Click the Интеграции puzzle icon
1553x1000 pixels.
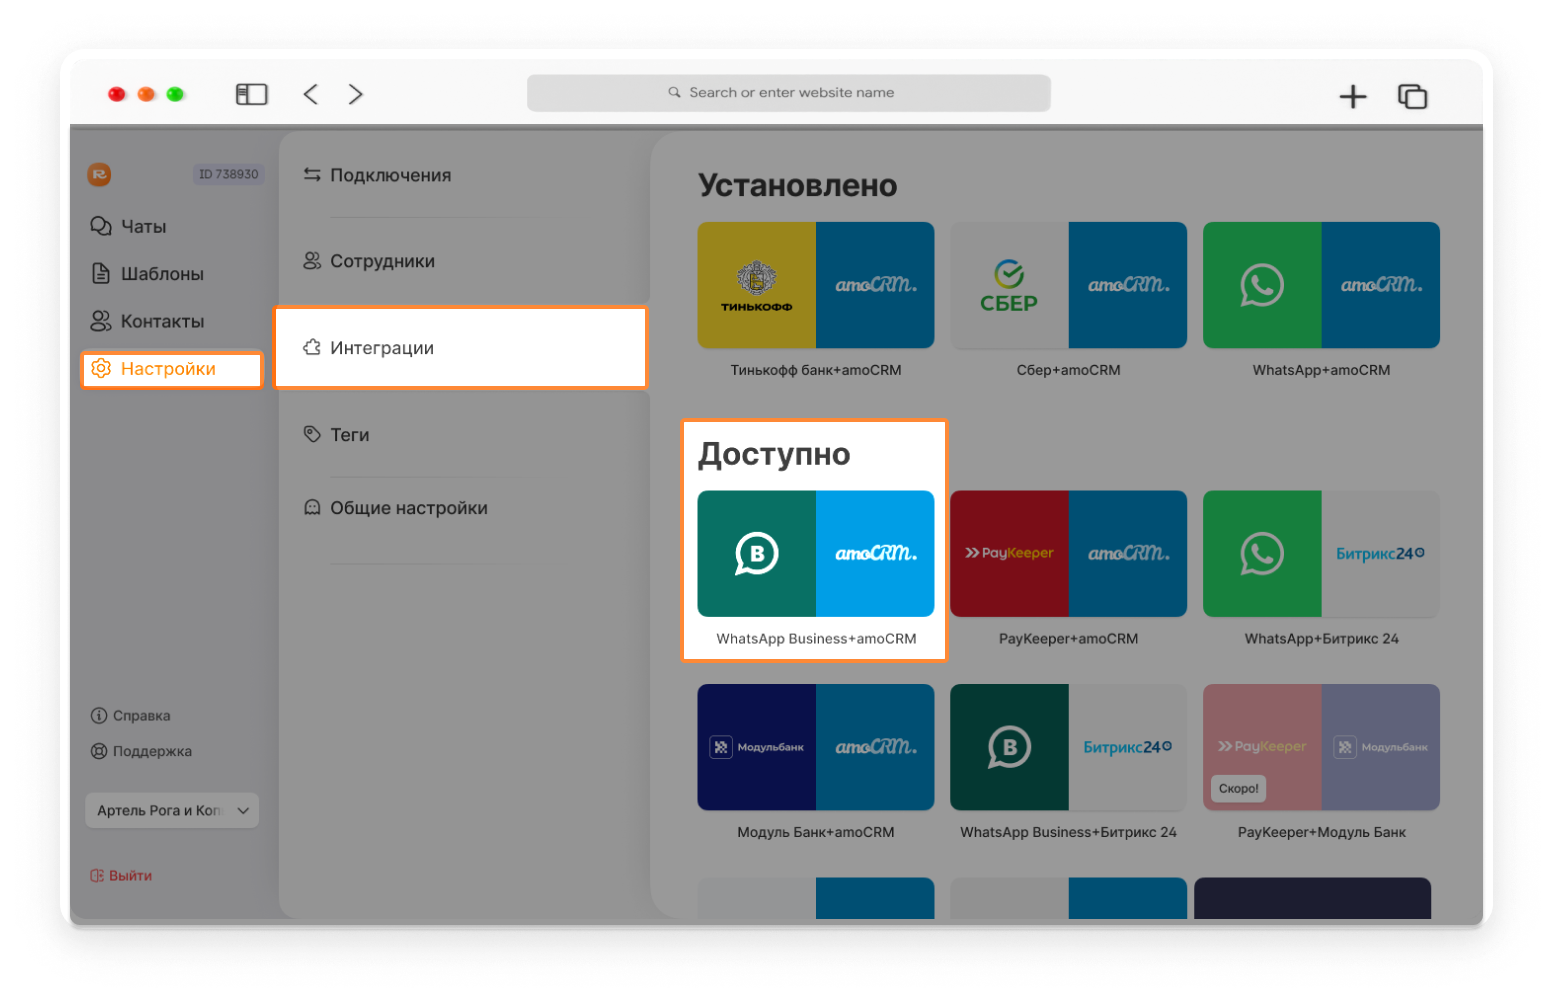[x=312, y=347]
